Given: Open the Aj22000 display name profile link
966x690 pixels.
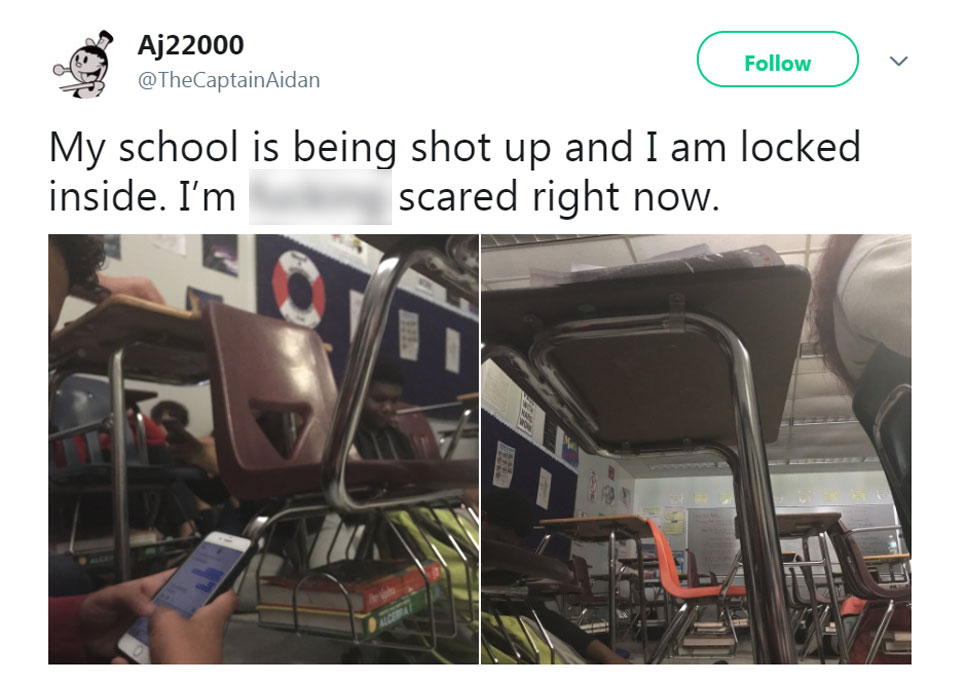Looking at the screenshot, I should click(190, 45).
